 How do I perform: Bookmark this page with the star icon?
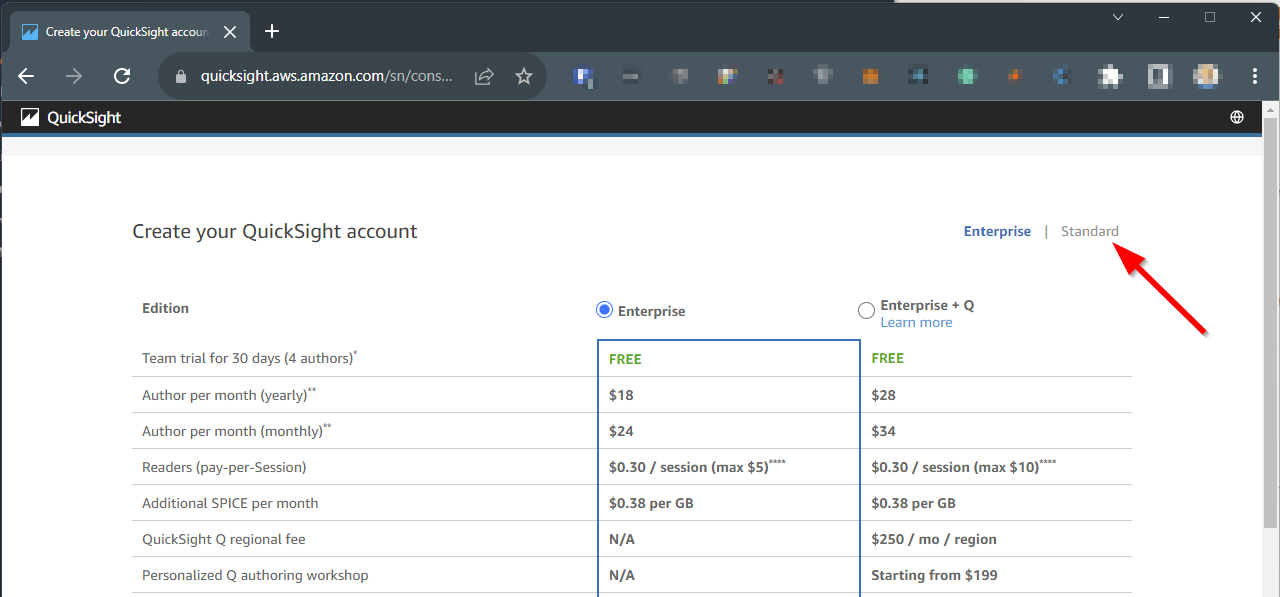(524, 76)
